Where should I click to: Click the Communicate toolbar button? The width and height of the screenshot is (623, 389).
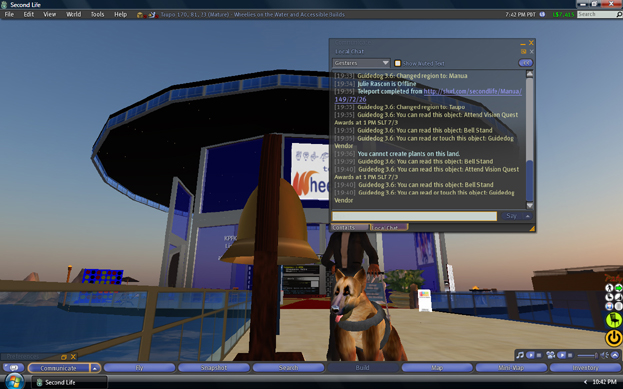coord(58,368)
